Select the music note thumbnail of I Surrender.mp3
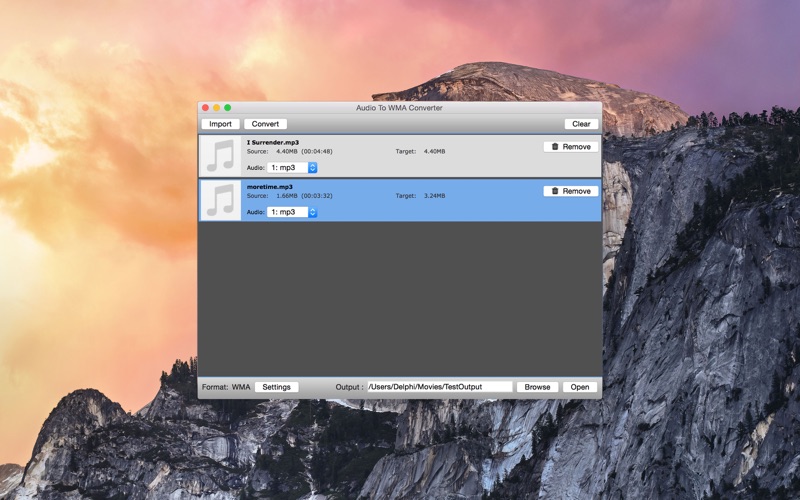Screen dimensions: 800x500 pos(220,156)
